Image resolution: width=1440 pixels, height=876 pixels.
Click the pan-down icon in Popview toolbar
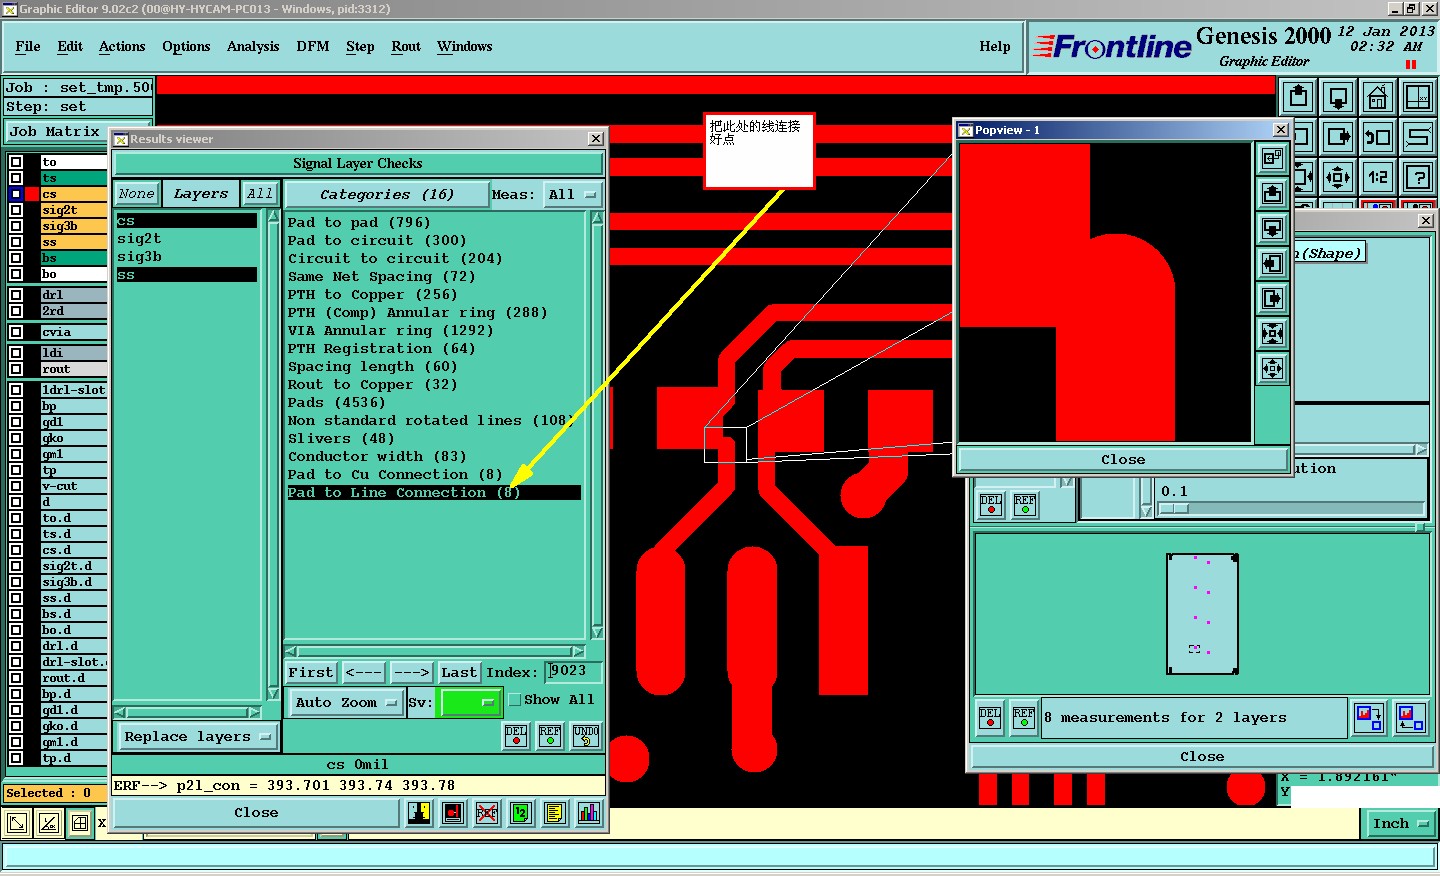[x=1272, y=228]
